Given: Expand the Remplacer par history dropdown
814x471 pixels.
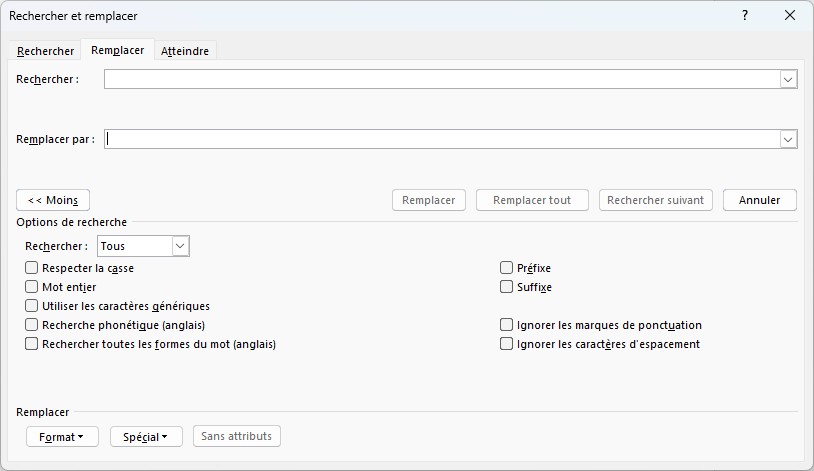Looking at the screenshot, I should (788, 139).
